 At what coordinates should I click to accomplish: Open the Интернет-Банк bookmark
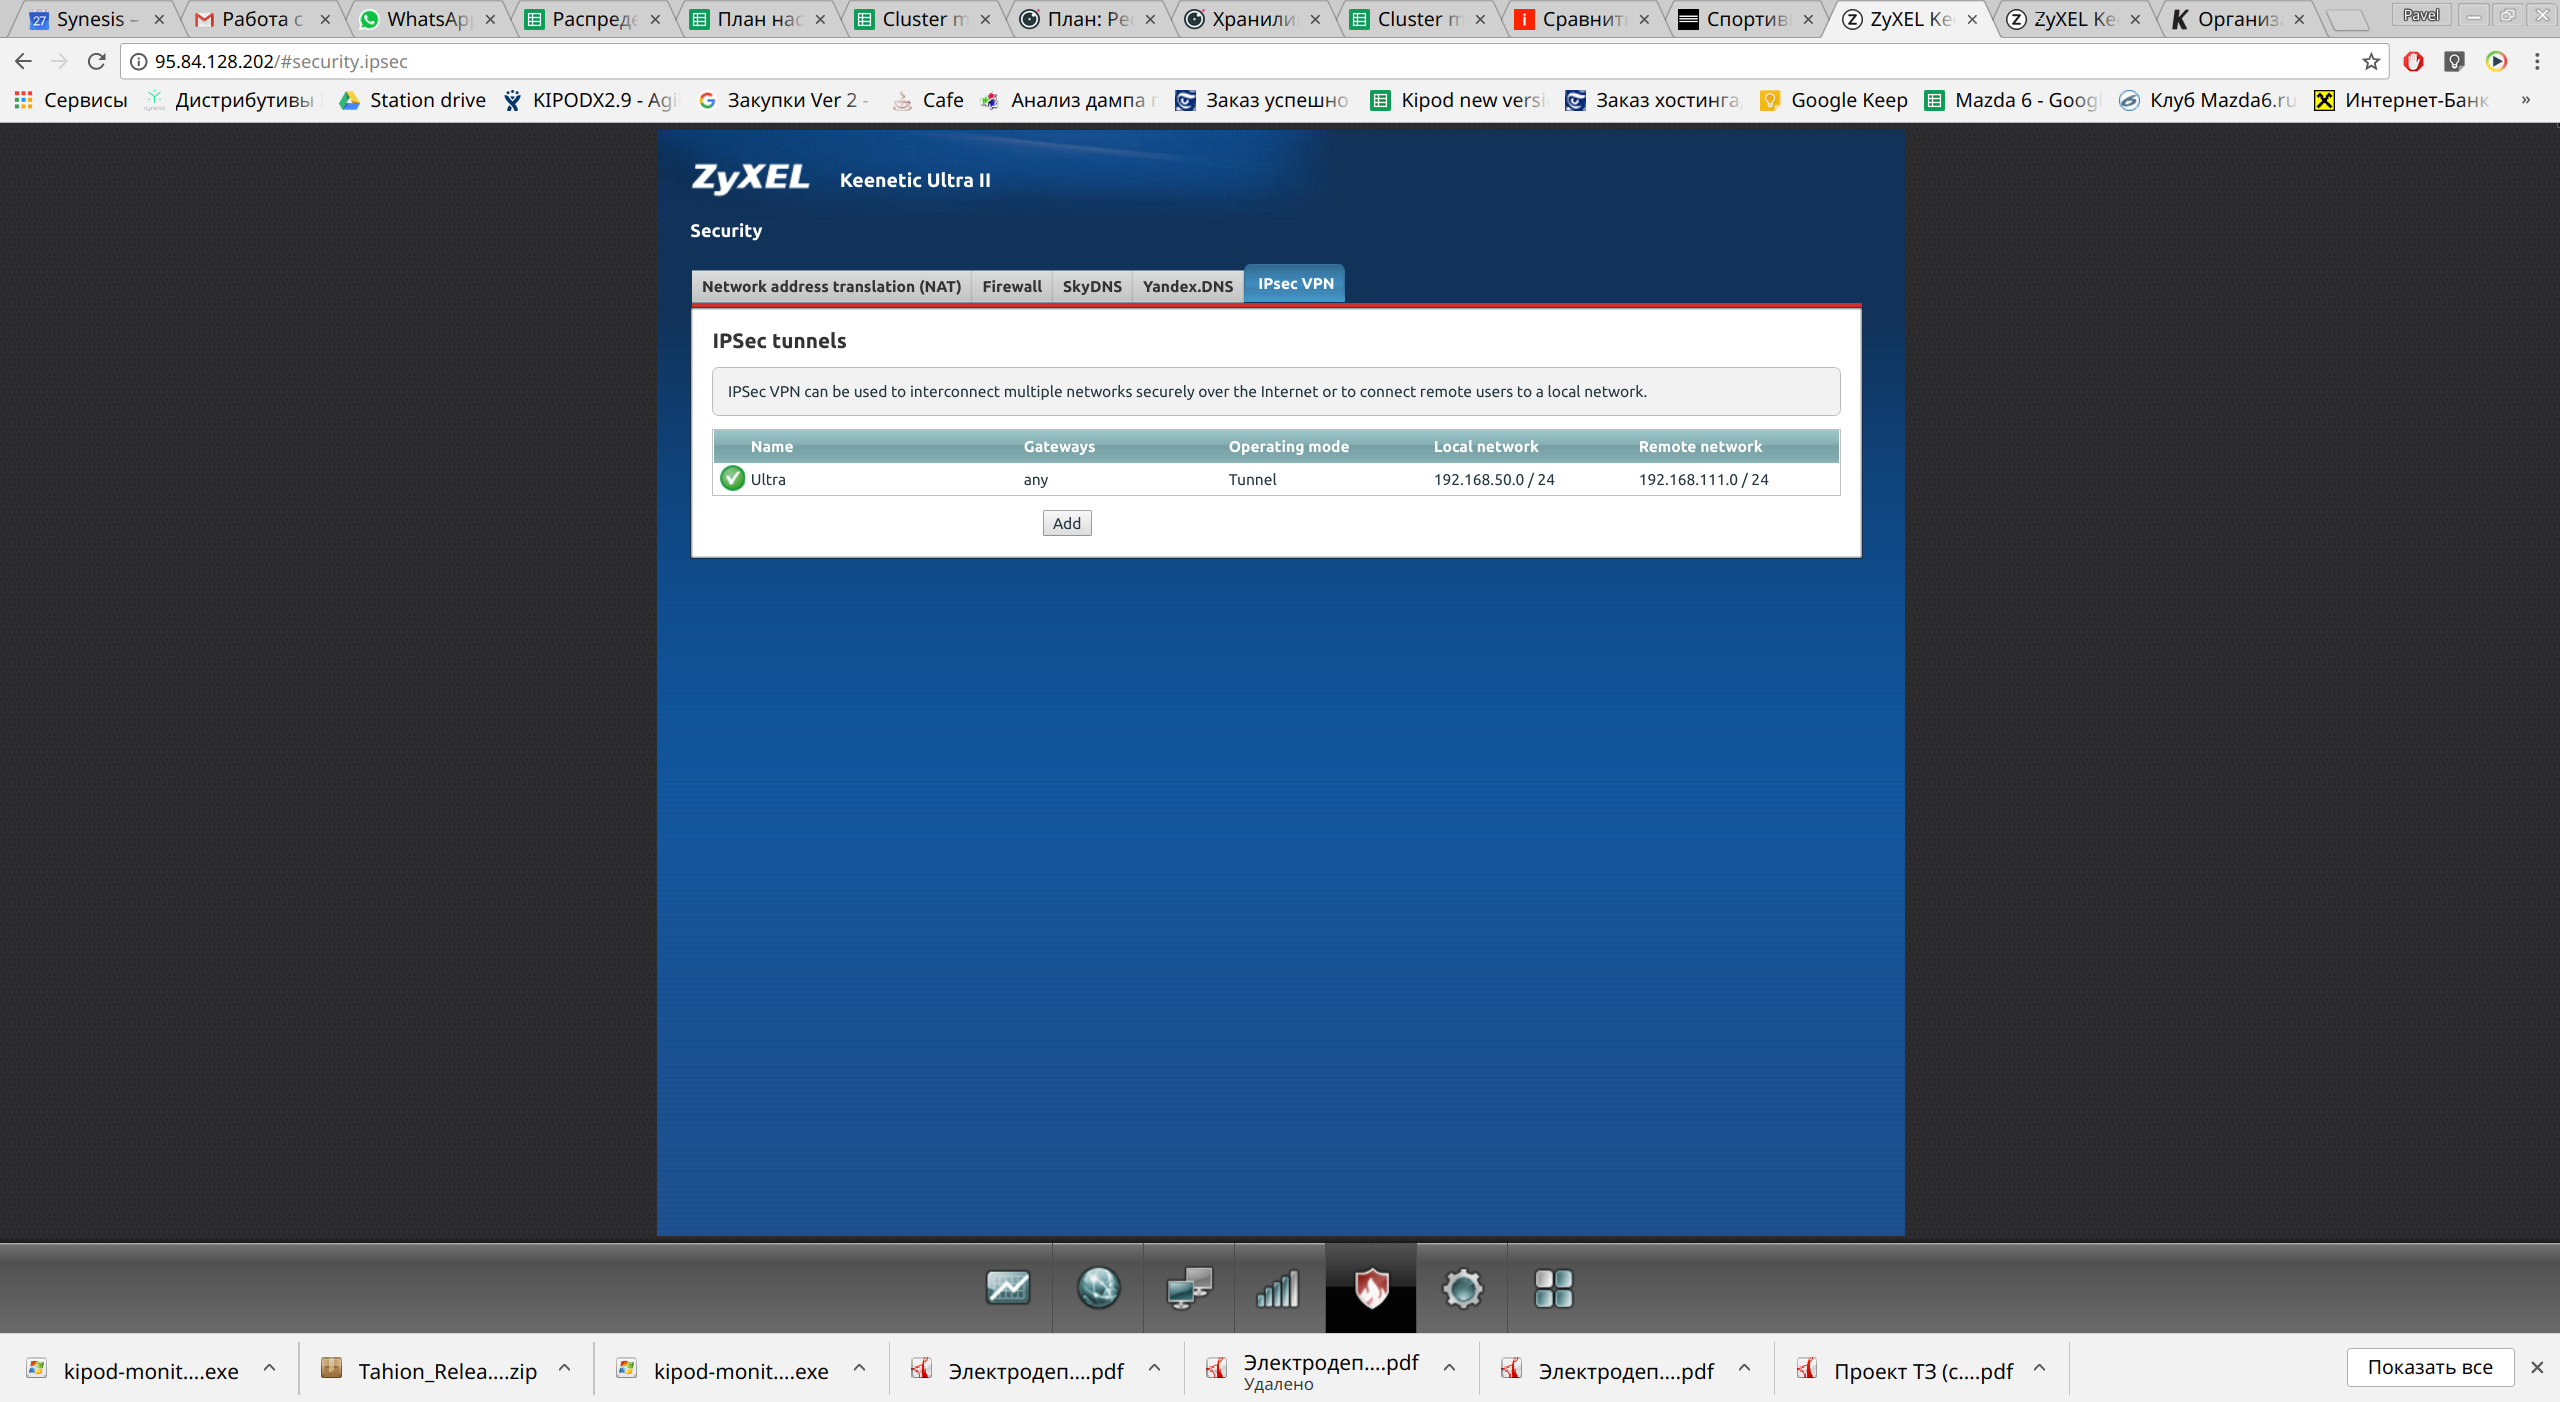(x=2400, y=100)
